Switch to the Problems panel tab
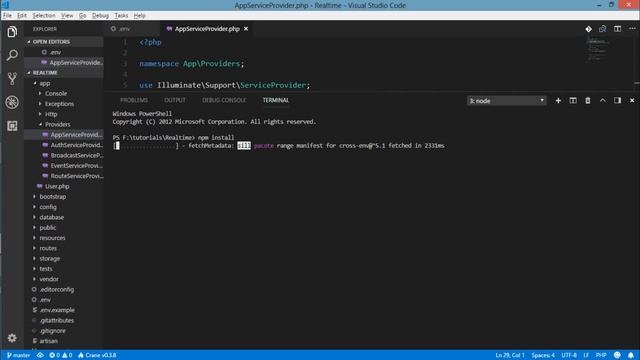 [134, 100]
